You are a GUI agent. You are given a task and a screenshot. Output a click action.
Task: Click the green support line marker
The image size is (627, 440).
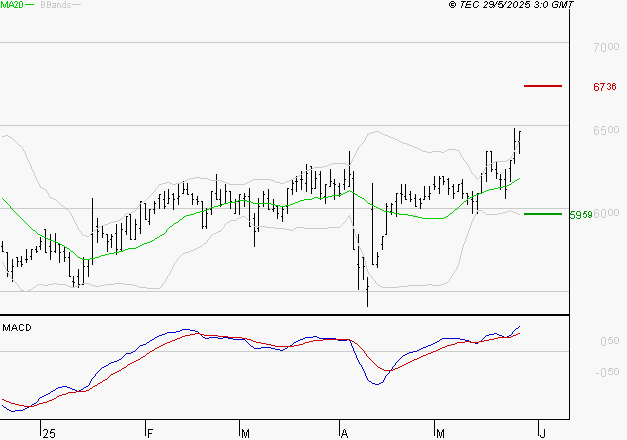[x=543, y=214]
